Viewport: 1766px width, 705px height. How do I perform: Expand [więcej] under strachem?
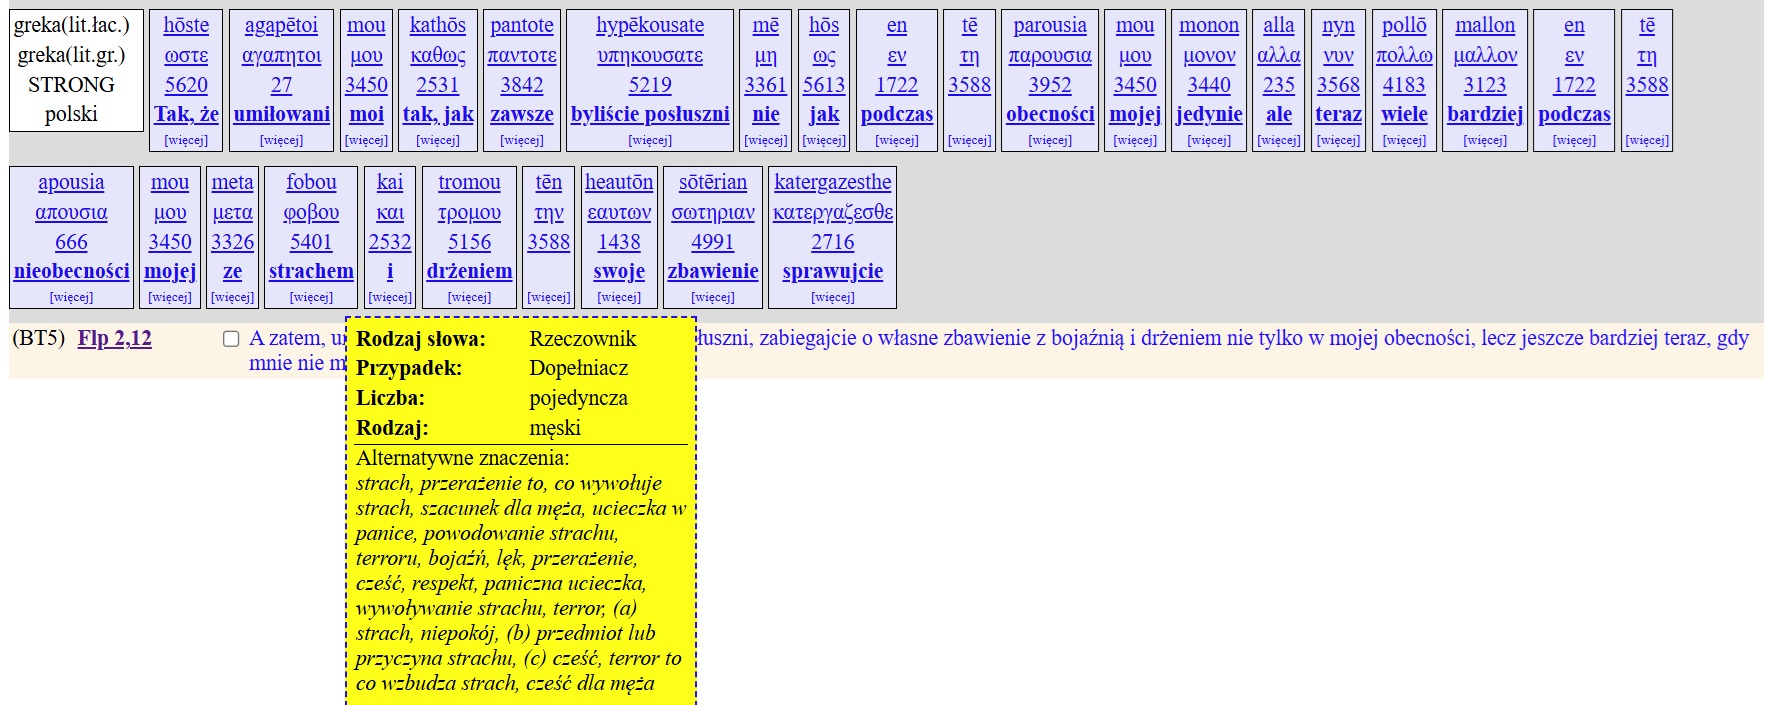(x=311, y=297)
